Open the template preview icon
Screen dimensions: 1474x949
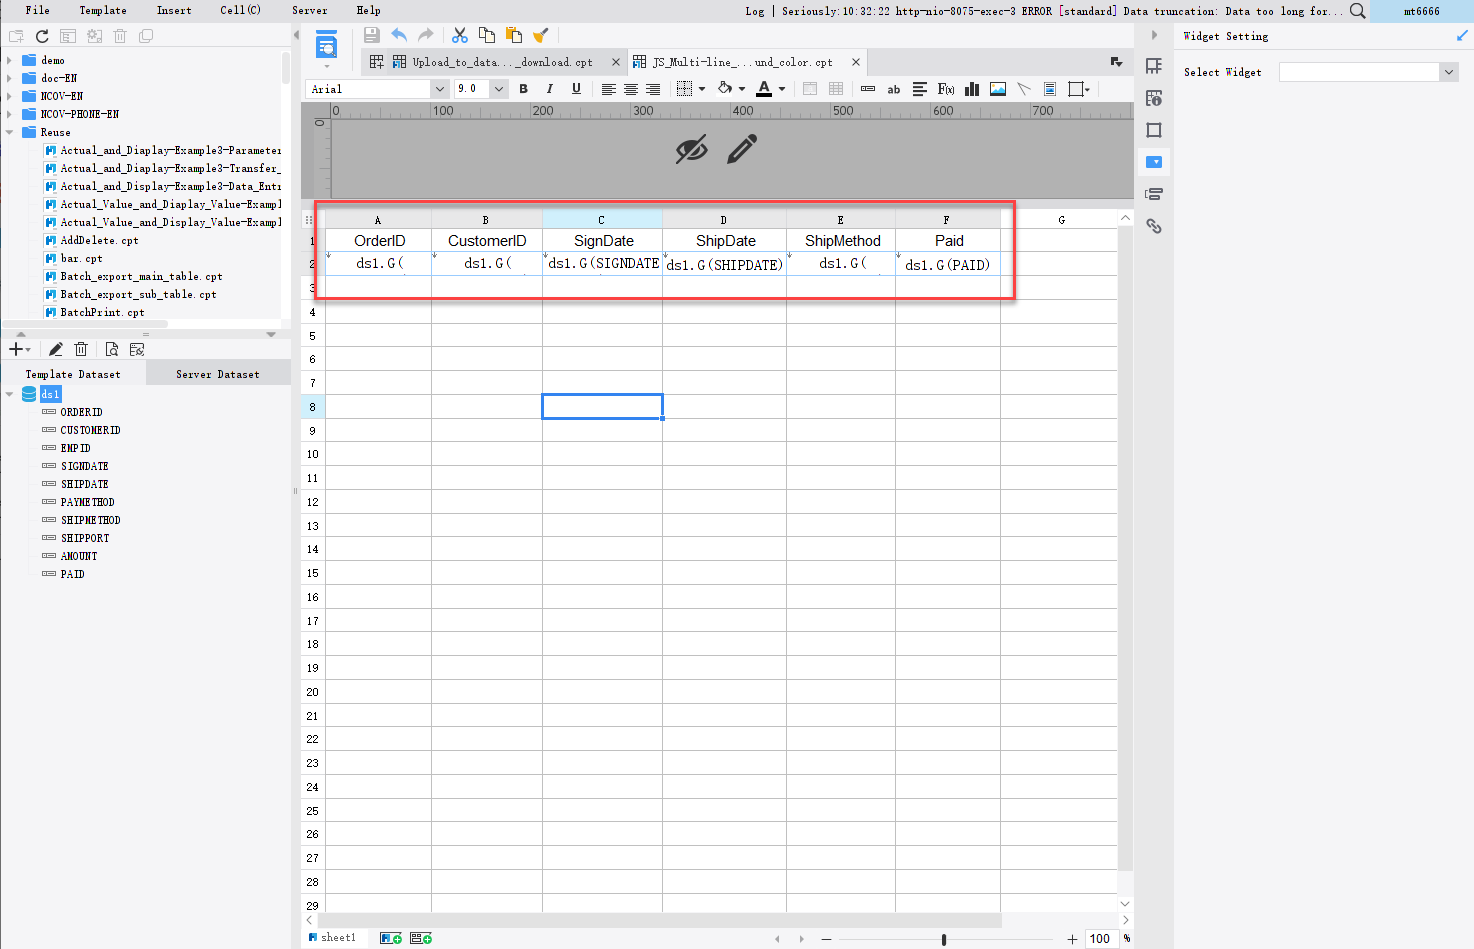(326, 46)
